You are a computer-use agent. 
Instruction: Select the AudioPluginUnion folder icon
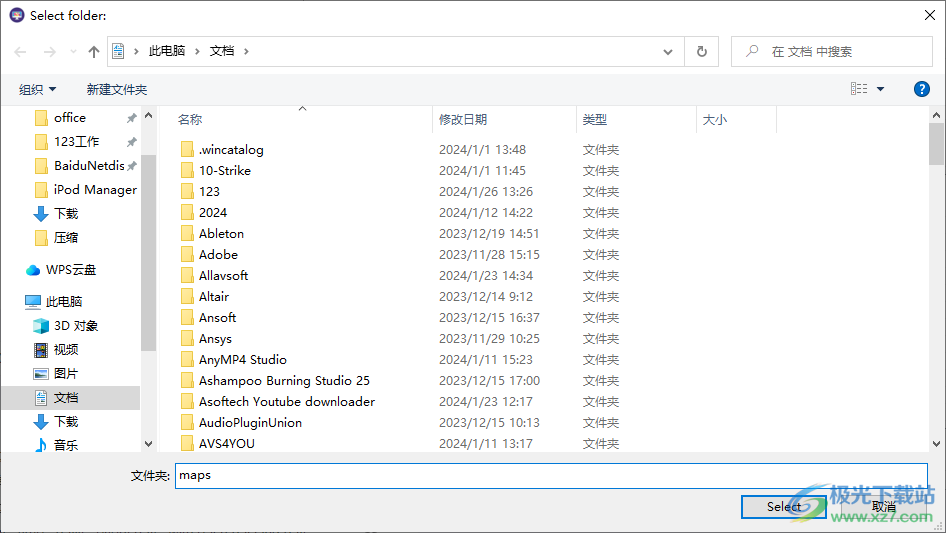pyautogui.click(x=188, y=423)
